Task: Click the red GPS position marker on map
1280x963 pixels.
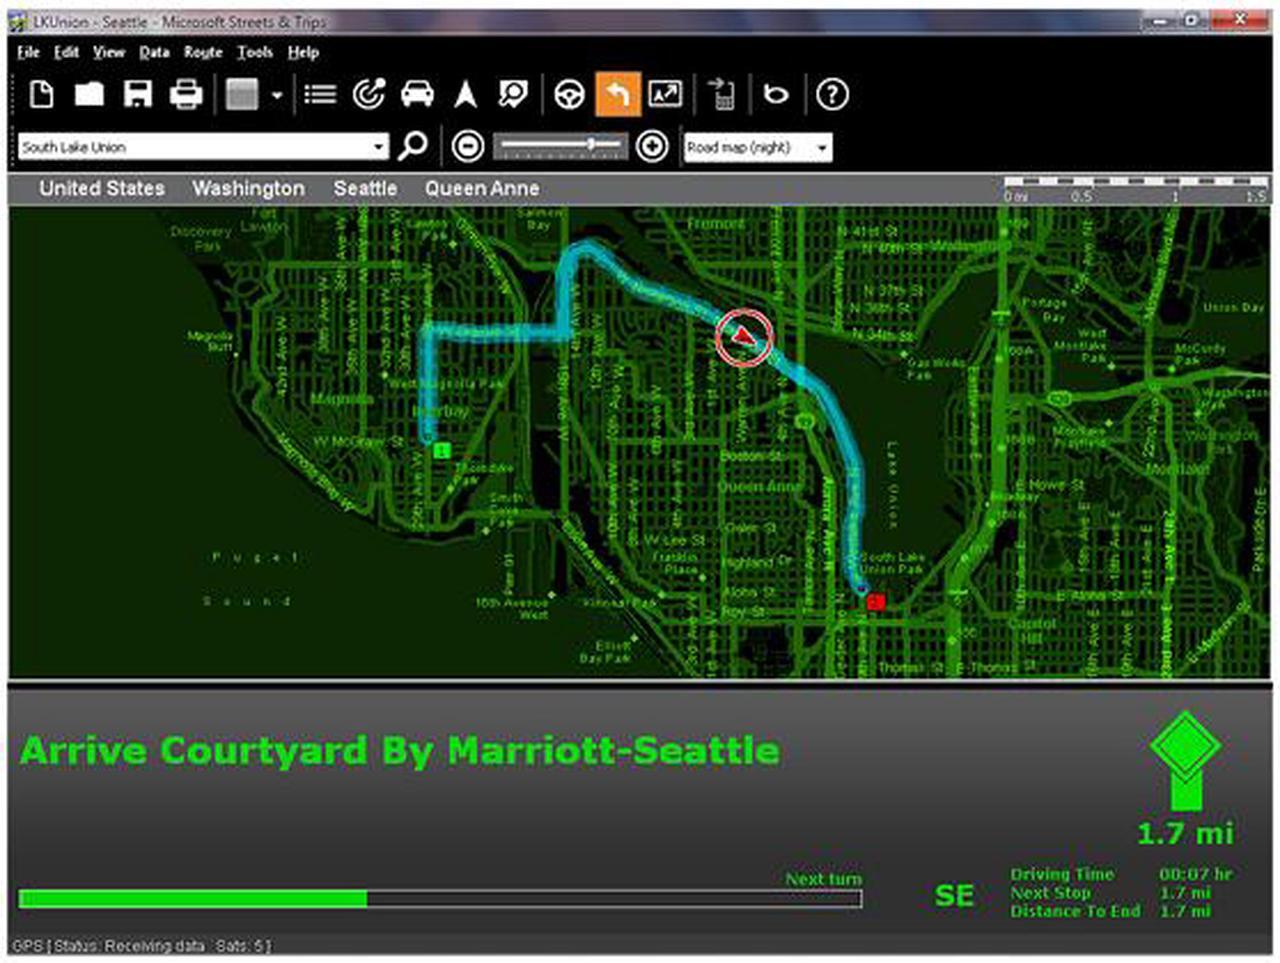Action: 744,337
